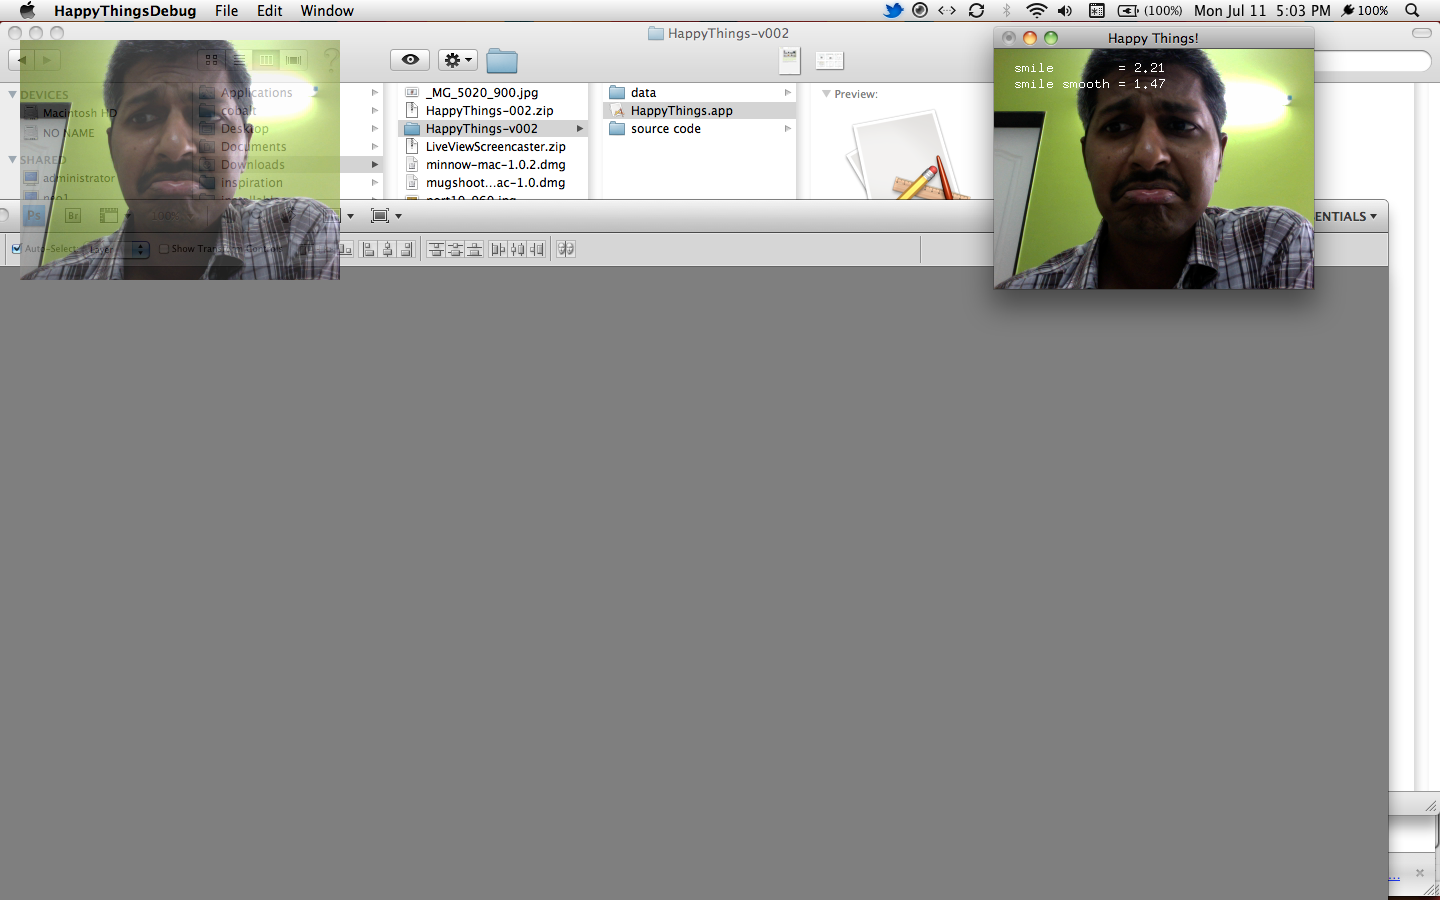Click Distribute top edges icon

click(436, 249)
